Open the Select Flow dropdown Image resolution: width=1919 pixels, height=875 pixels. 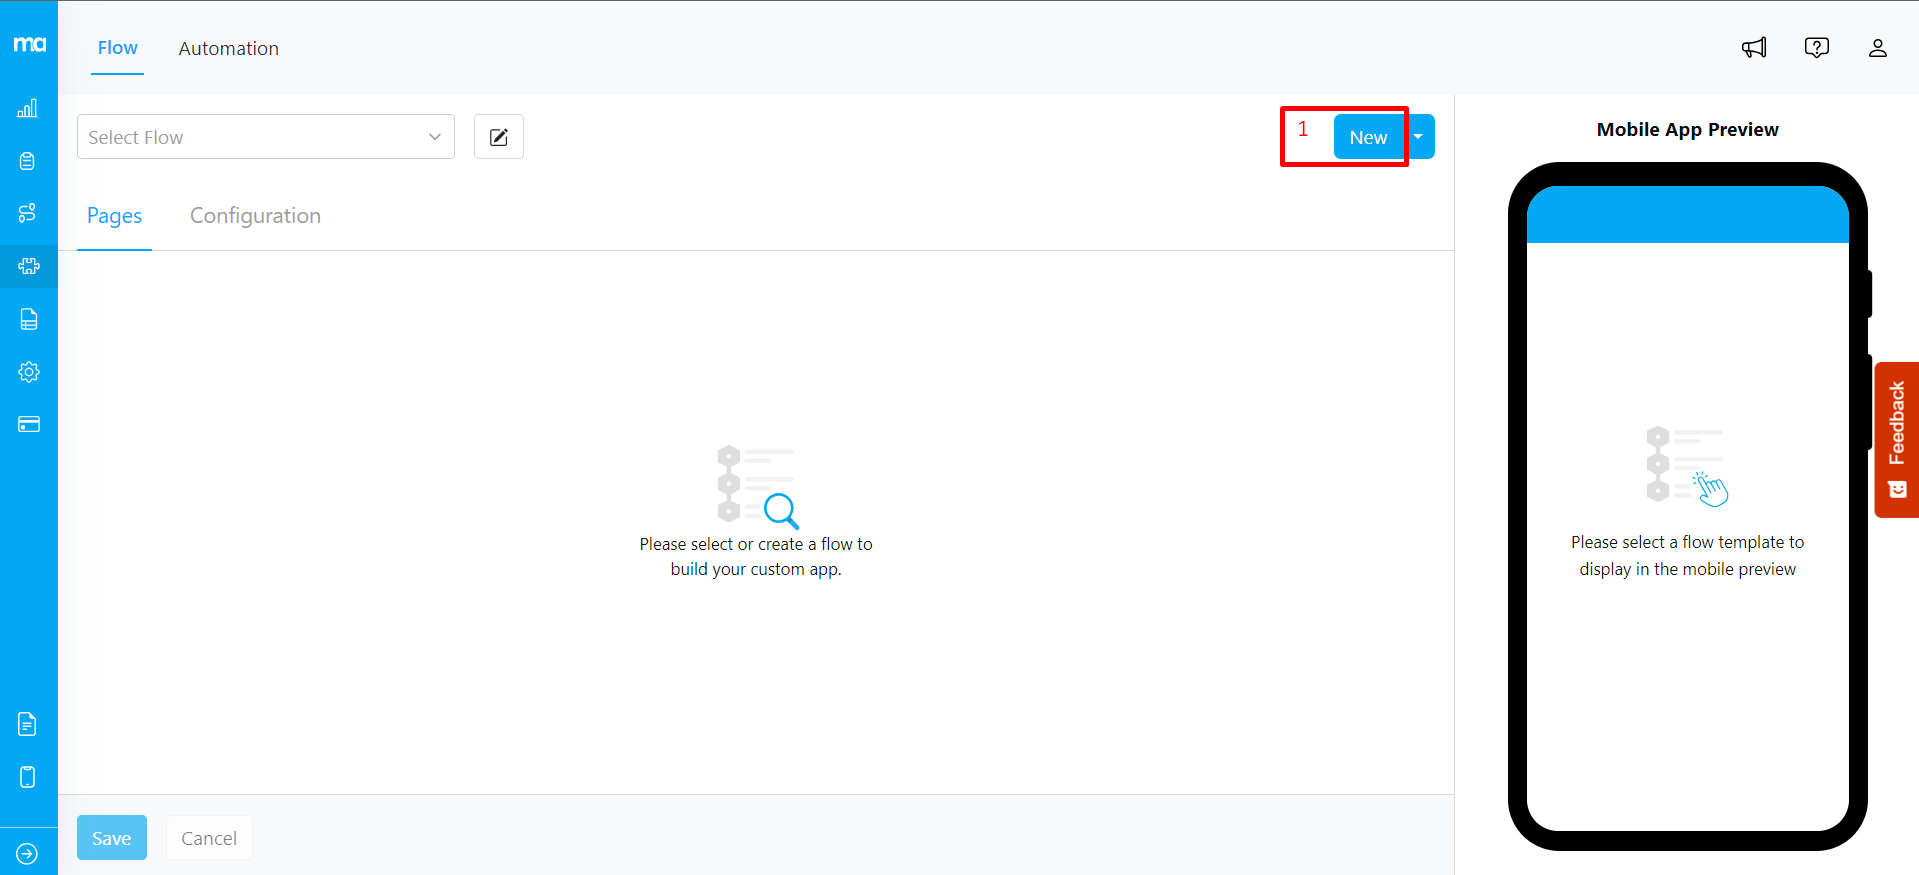(265, 137)
